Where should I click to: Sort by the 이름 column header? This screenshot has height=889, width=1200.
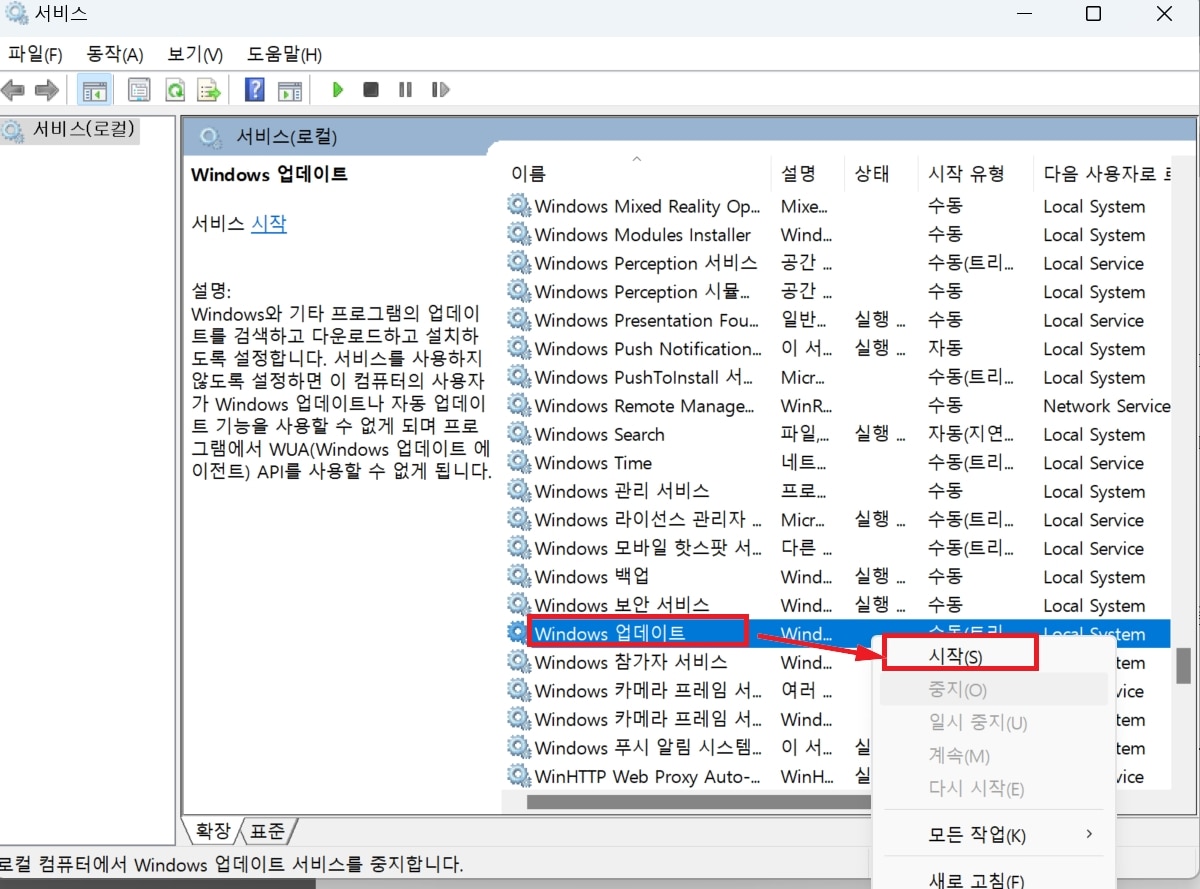[x=636, y=173]
